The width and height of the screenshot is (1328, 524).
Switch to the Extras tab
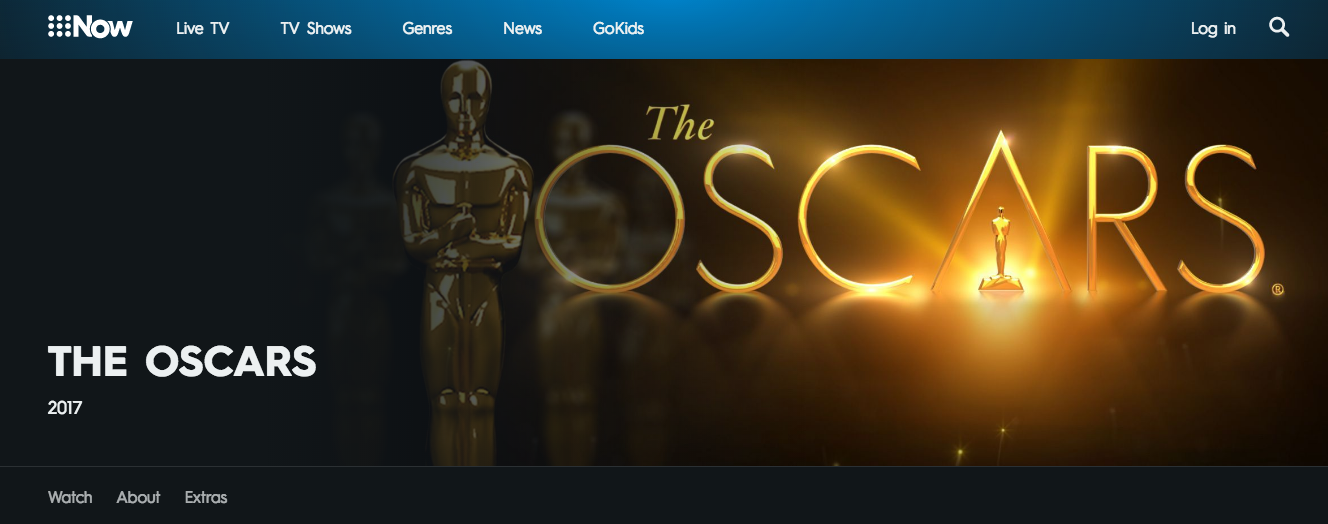(x=206, y=497)
